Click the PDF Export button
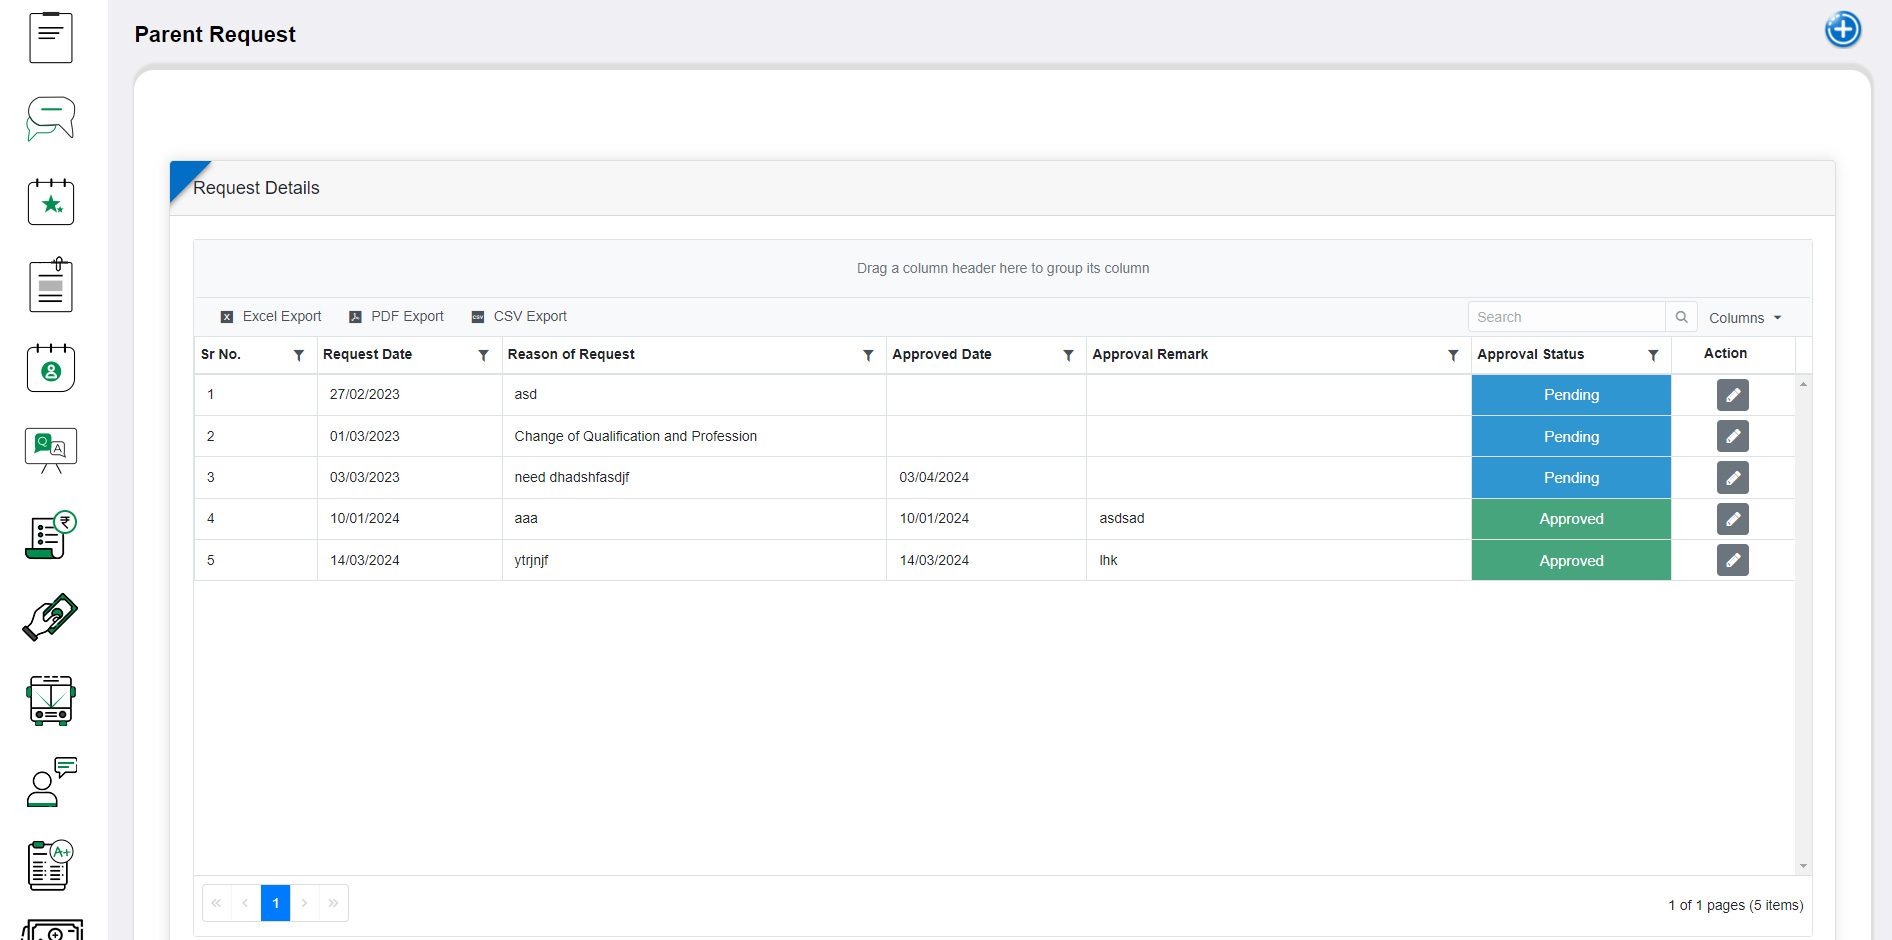The height and width of the screenshot is (940, 1892). coord(397,317)
